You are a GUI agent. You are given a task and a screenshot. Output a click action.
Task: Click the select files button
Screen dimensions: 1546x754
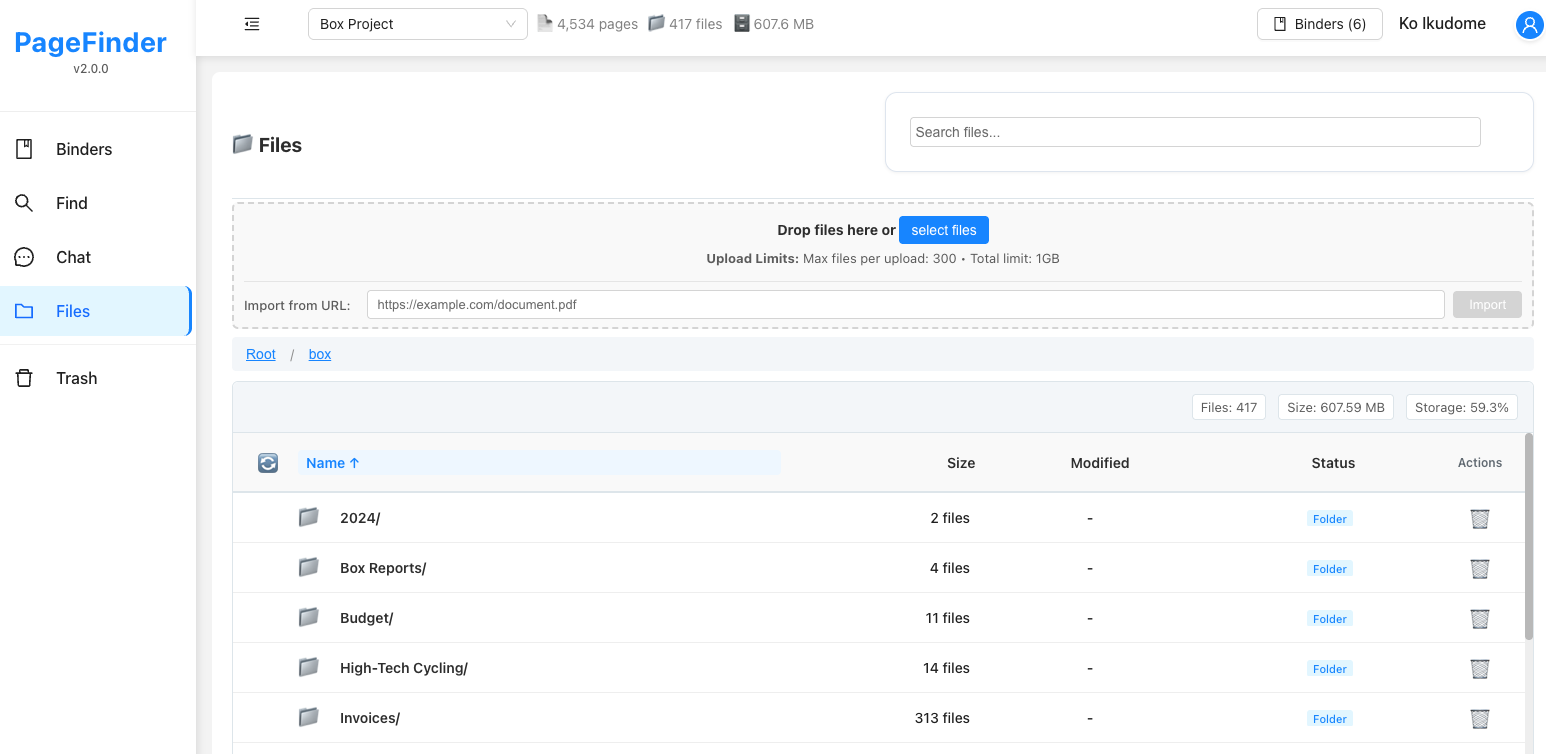(x=943, y=230)
